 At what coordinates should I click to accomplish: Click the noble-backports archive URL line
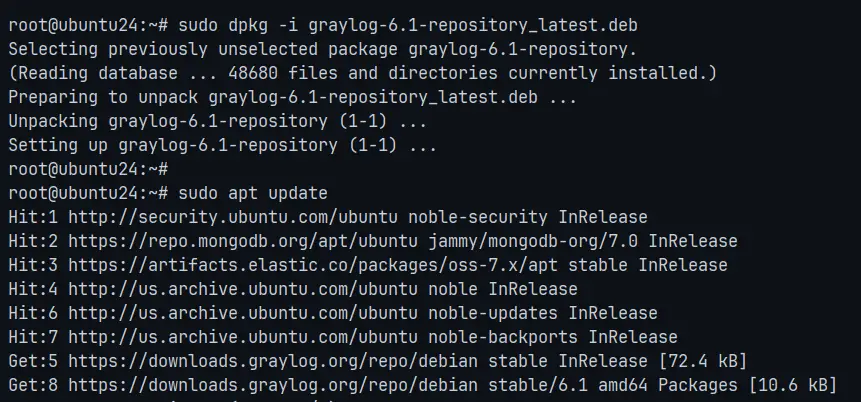[x=343, y=337]
